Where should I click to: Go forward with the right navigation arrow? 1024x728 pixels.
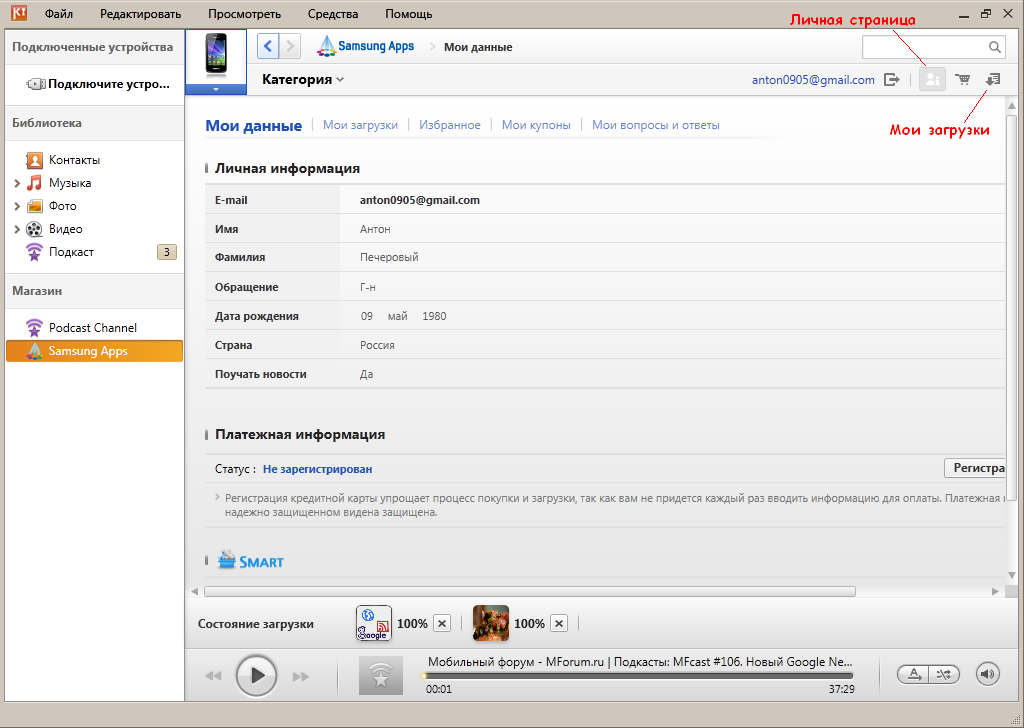point(291,46)
